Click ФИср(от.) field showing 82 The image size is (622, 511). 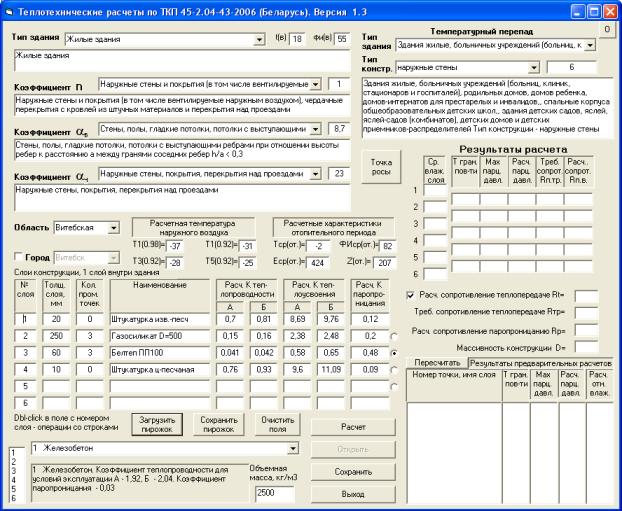(x=388, y=246)
